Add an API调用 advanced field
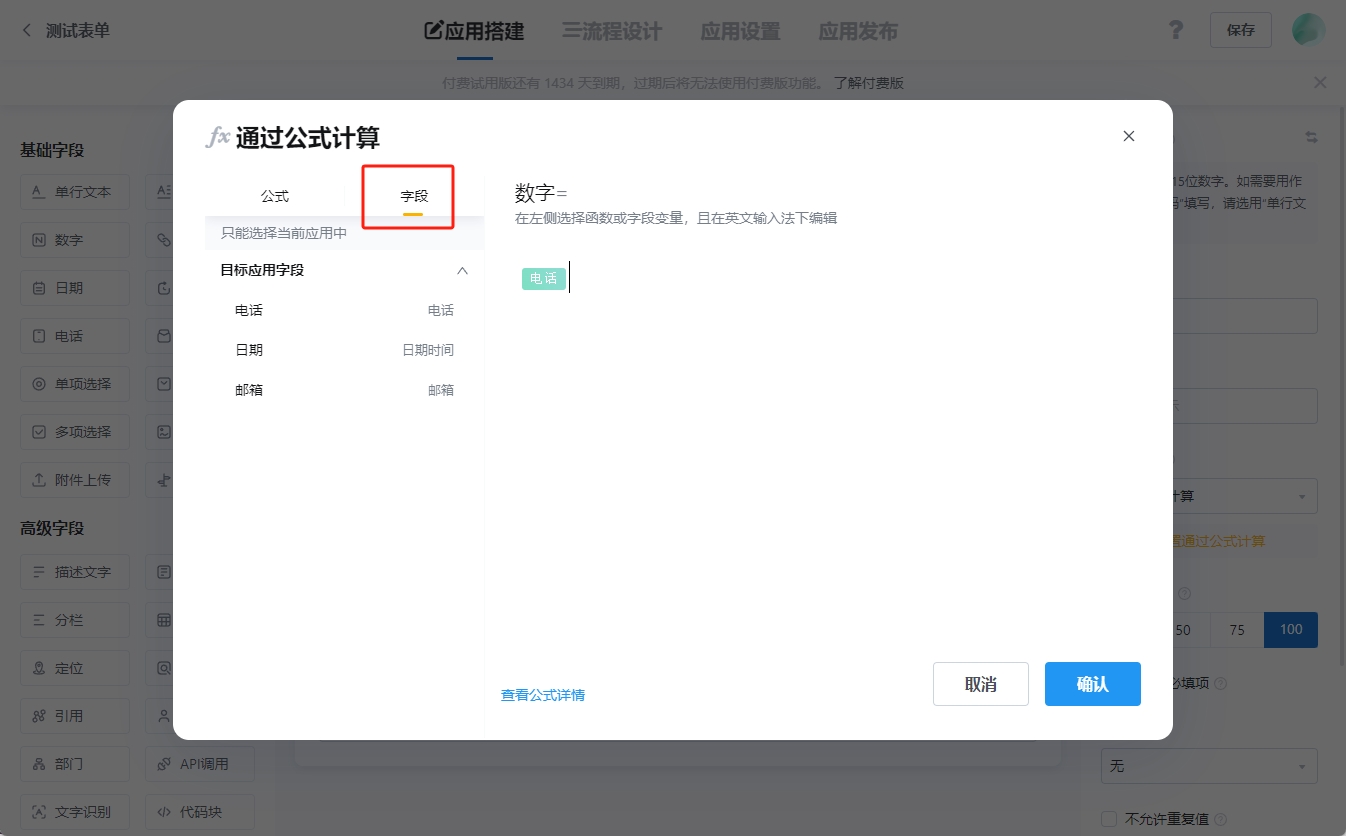This screenshot has width=1346, height=836. point(199,763)
